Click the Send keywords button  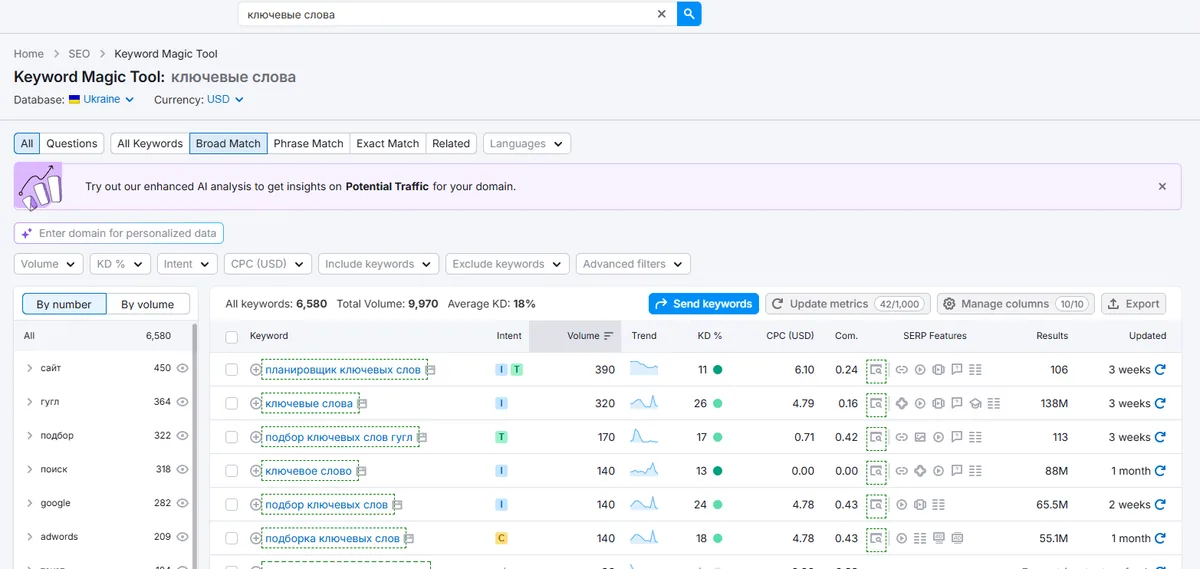click(704, 304)
